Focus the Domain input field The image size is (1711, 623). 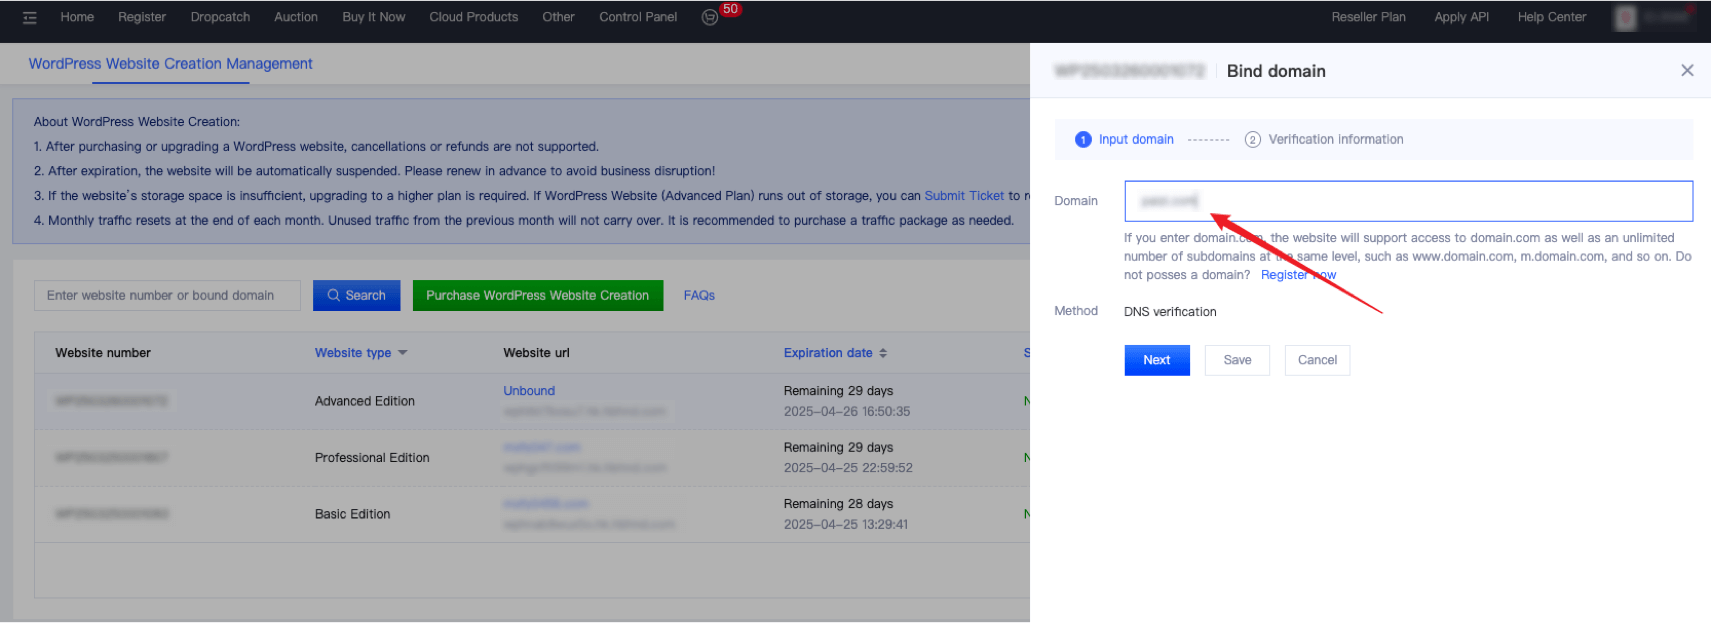1408,201
